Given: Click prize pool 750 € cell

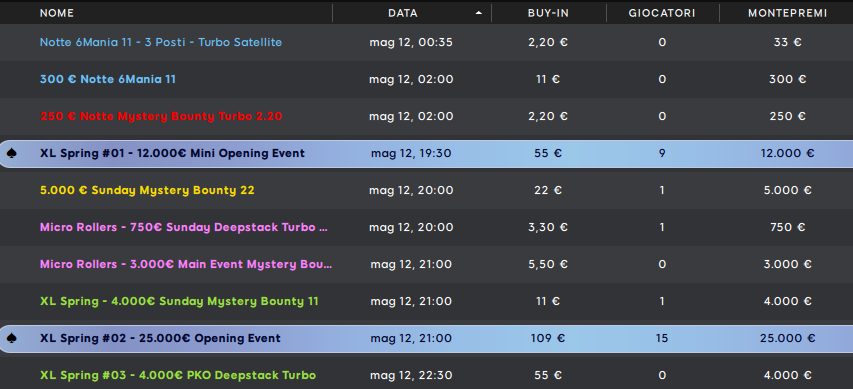Looking at the screenshot, I should point(788,227).
